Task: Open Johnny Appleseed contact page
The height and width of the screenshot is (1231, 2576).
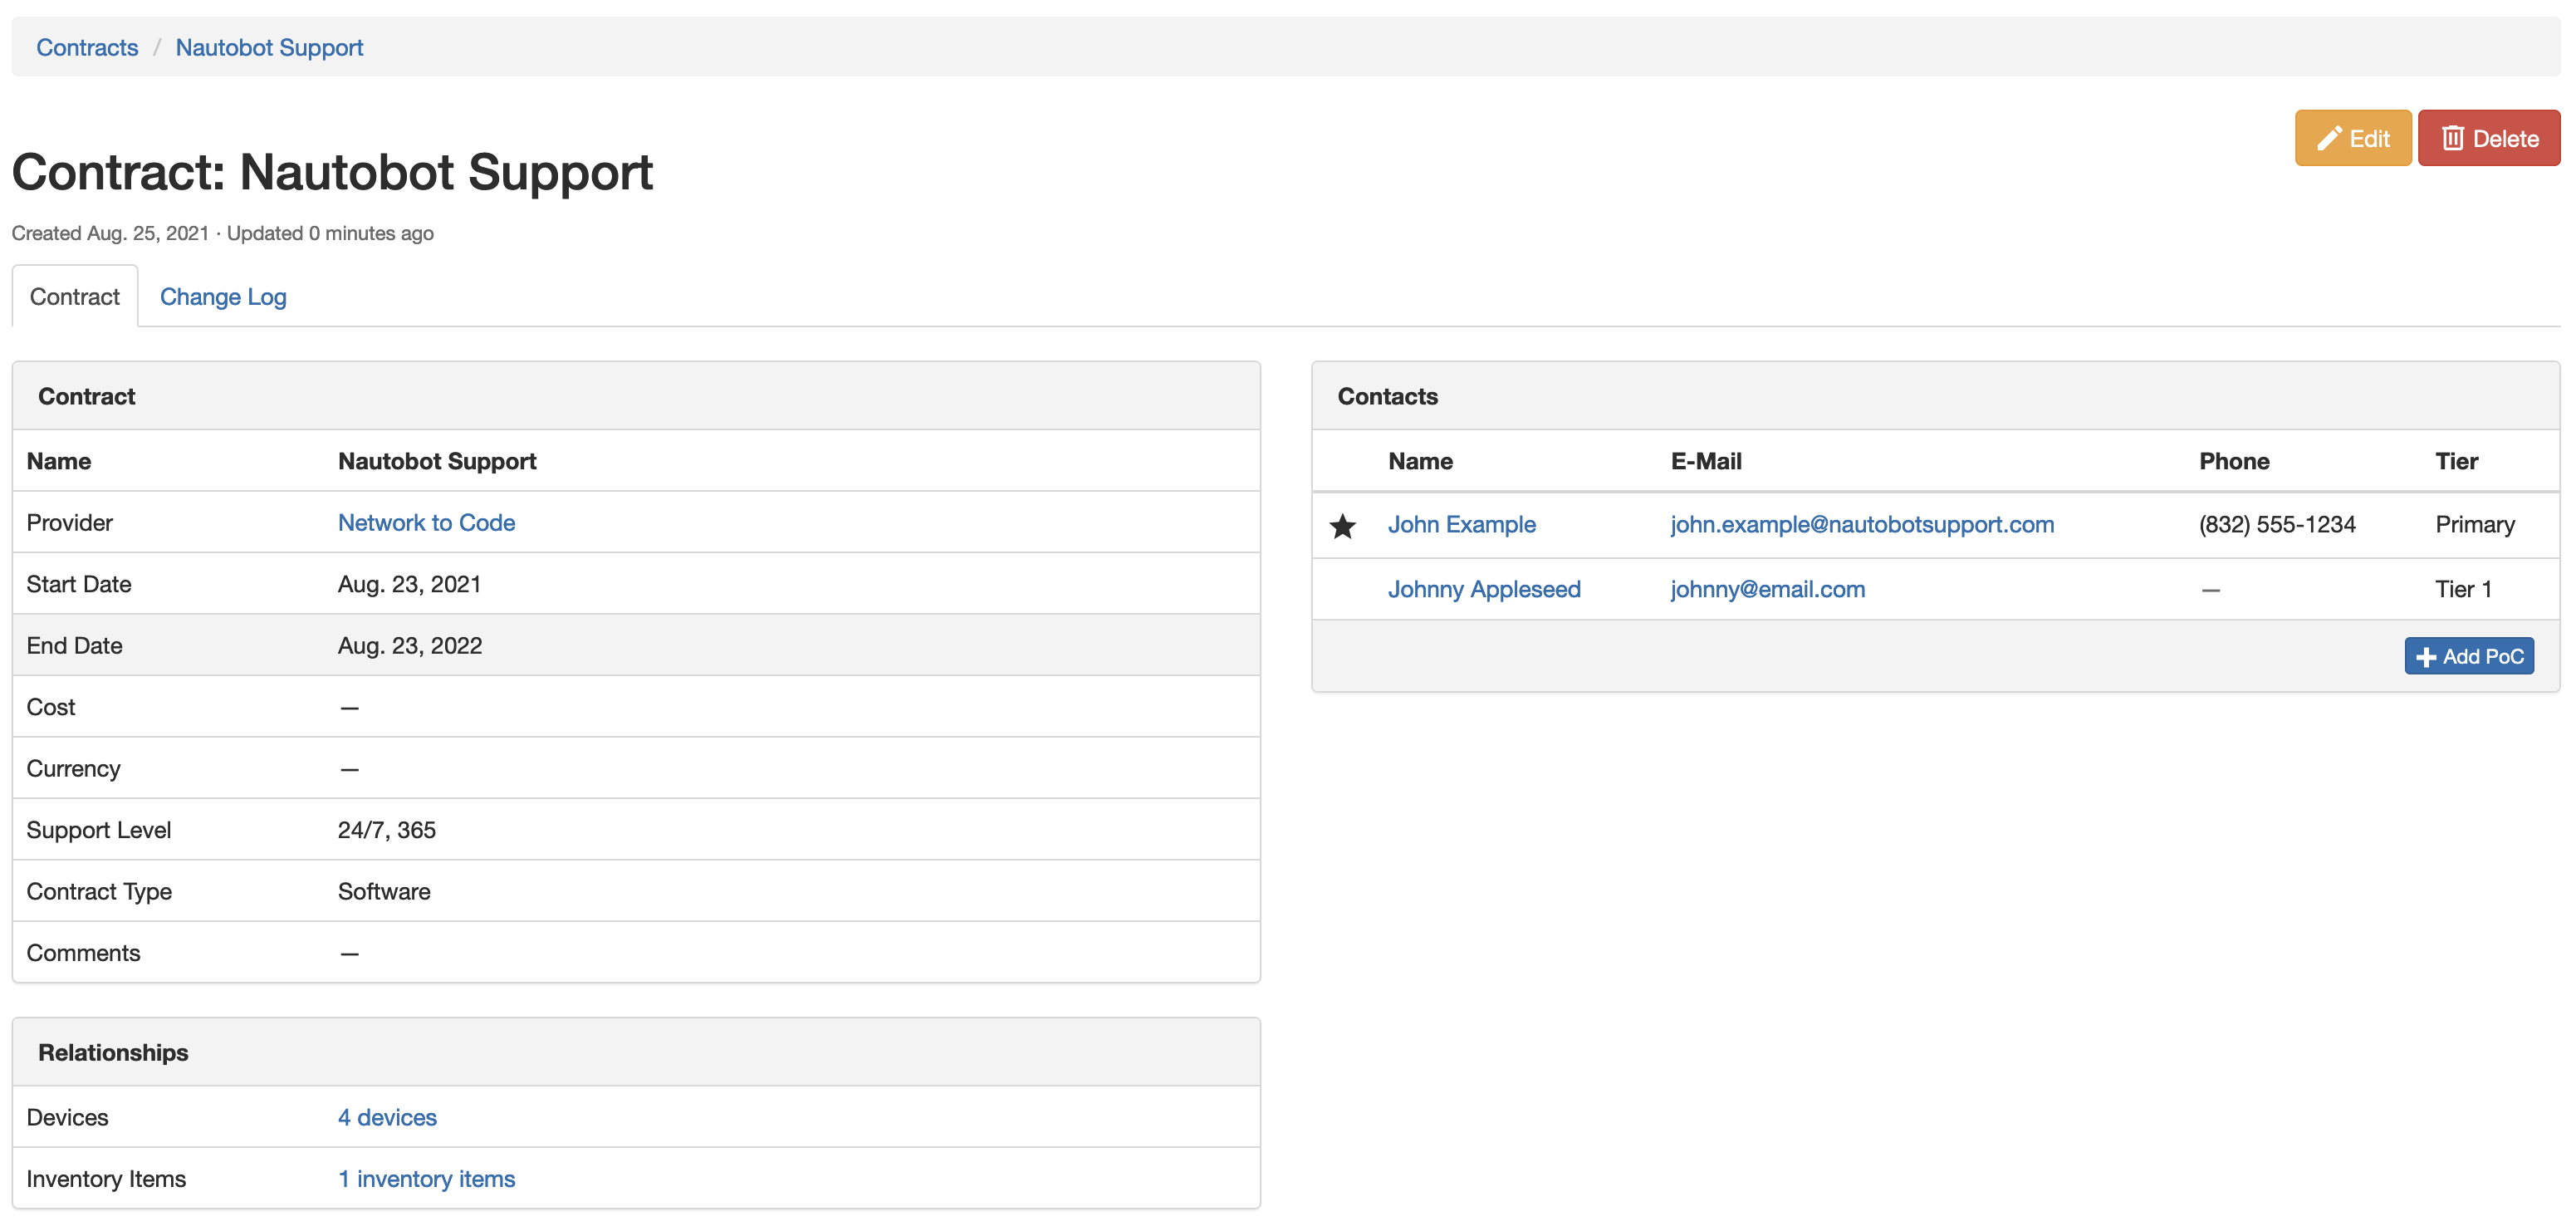Action: tap(1484, 589)
